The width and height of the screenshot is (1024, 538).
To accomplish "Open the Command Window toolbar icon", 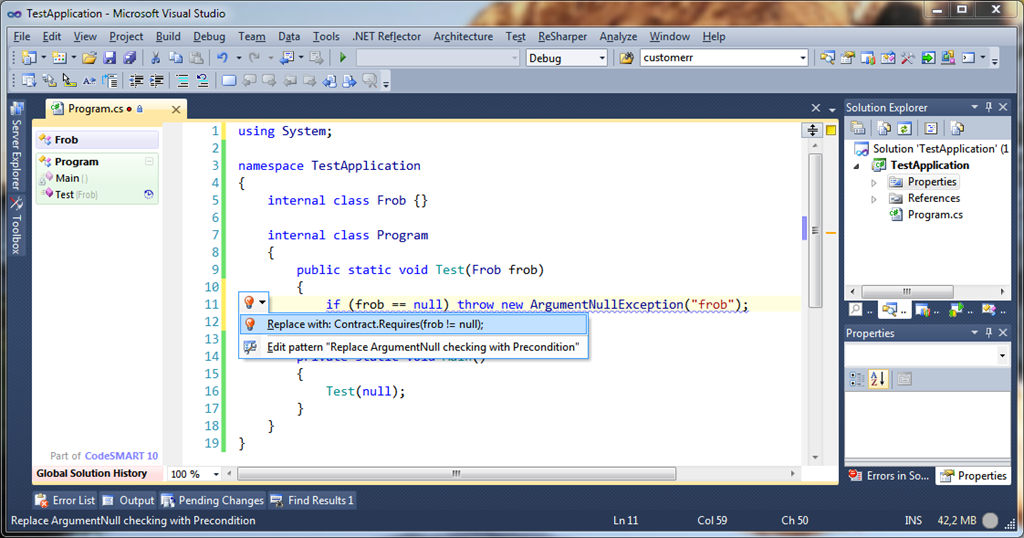I will (x=968, y=57).
